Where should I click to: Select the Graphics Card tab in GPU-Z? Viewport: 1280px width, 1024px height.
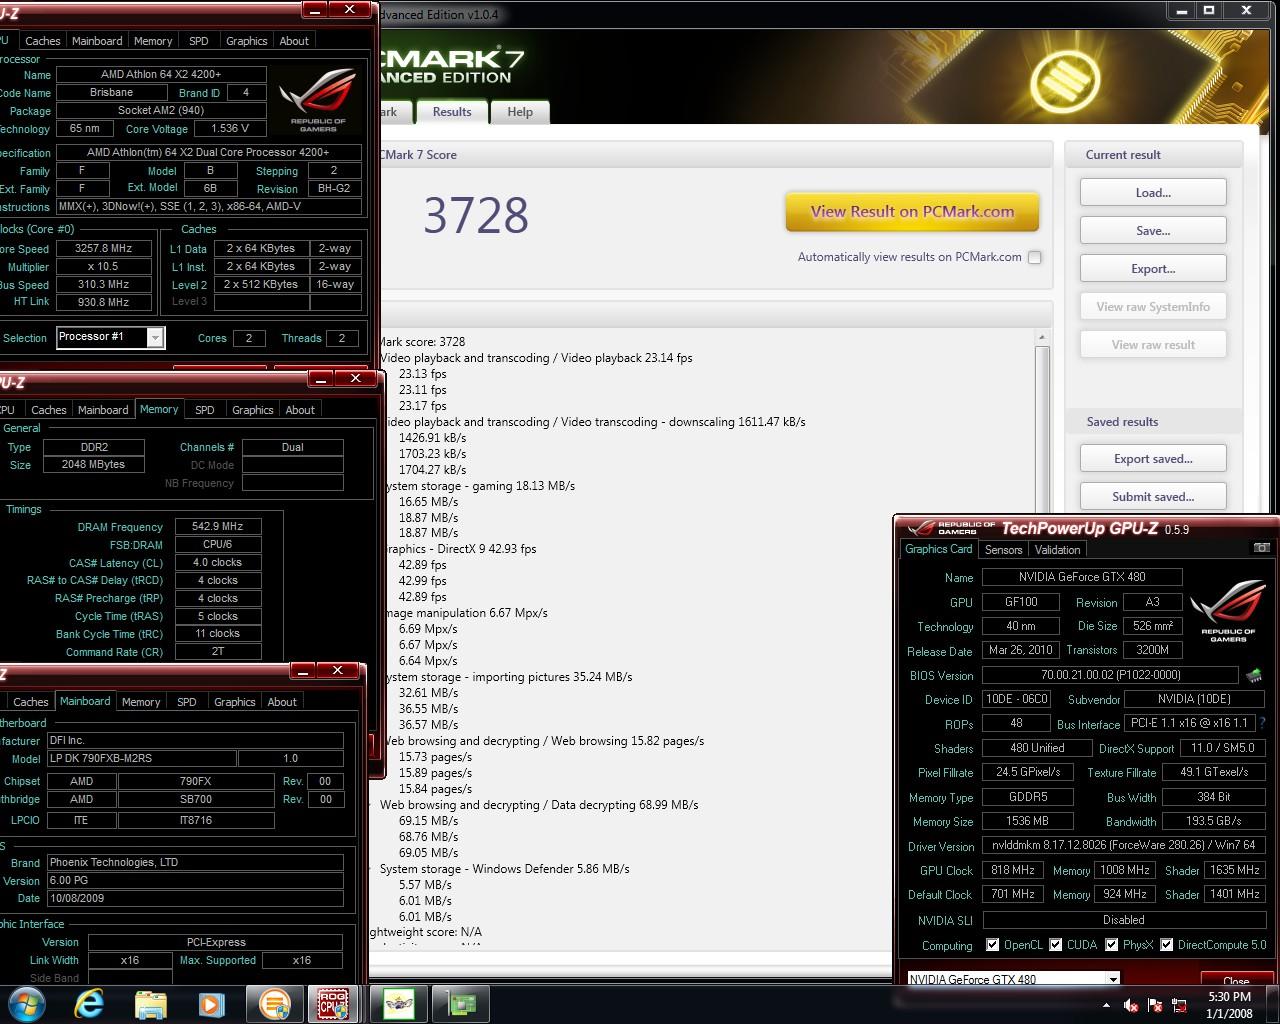coord(938,549)
